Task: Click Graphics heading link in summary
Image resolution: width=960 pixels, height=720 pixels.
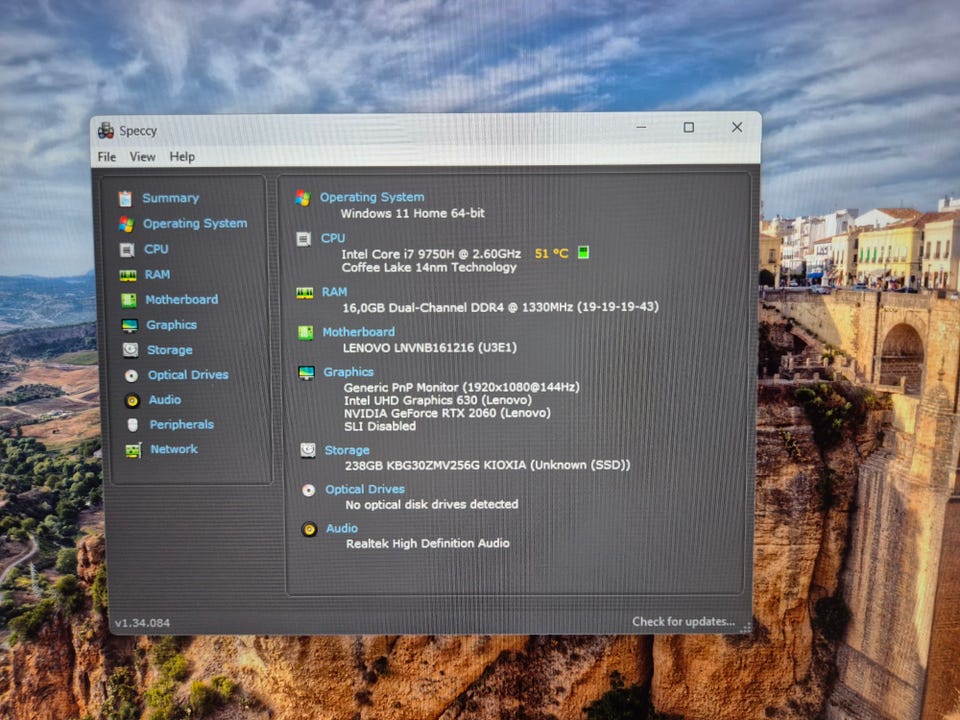Action: coord(348,372)
